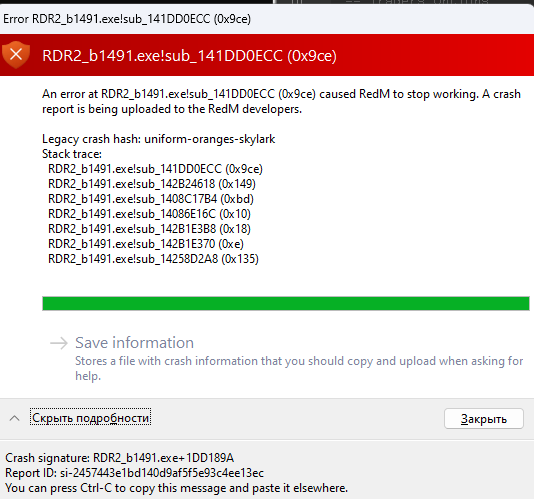534x499 pixels.
Task: Click the green upload progress bar
Action: tap(286, 303)
